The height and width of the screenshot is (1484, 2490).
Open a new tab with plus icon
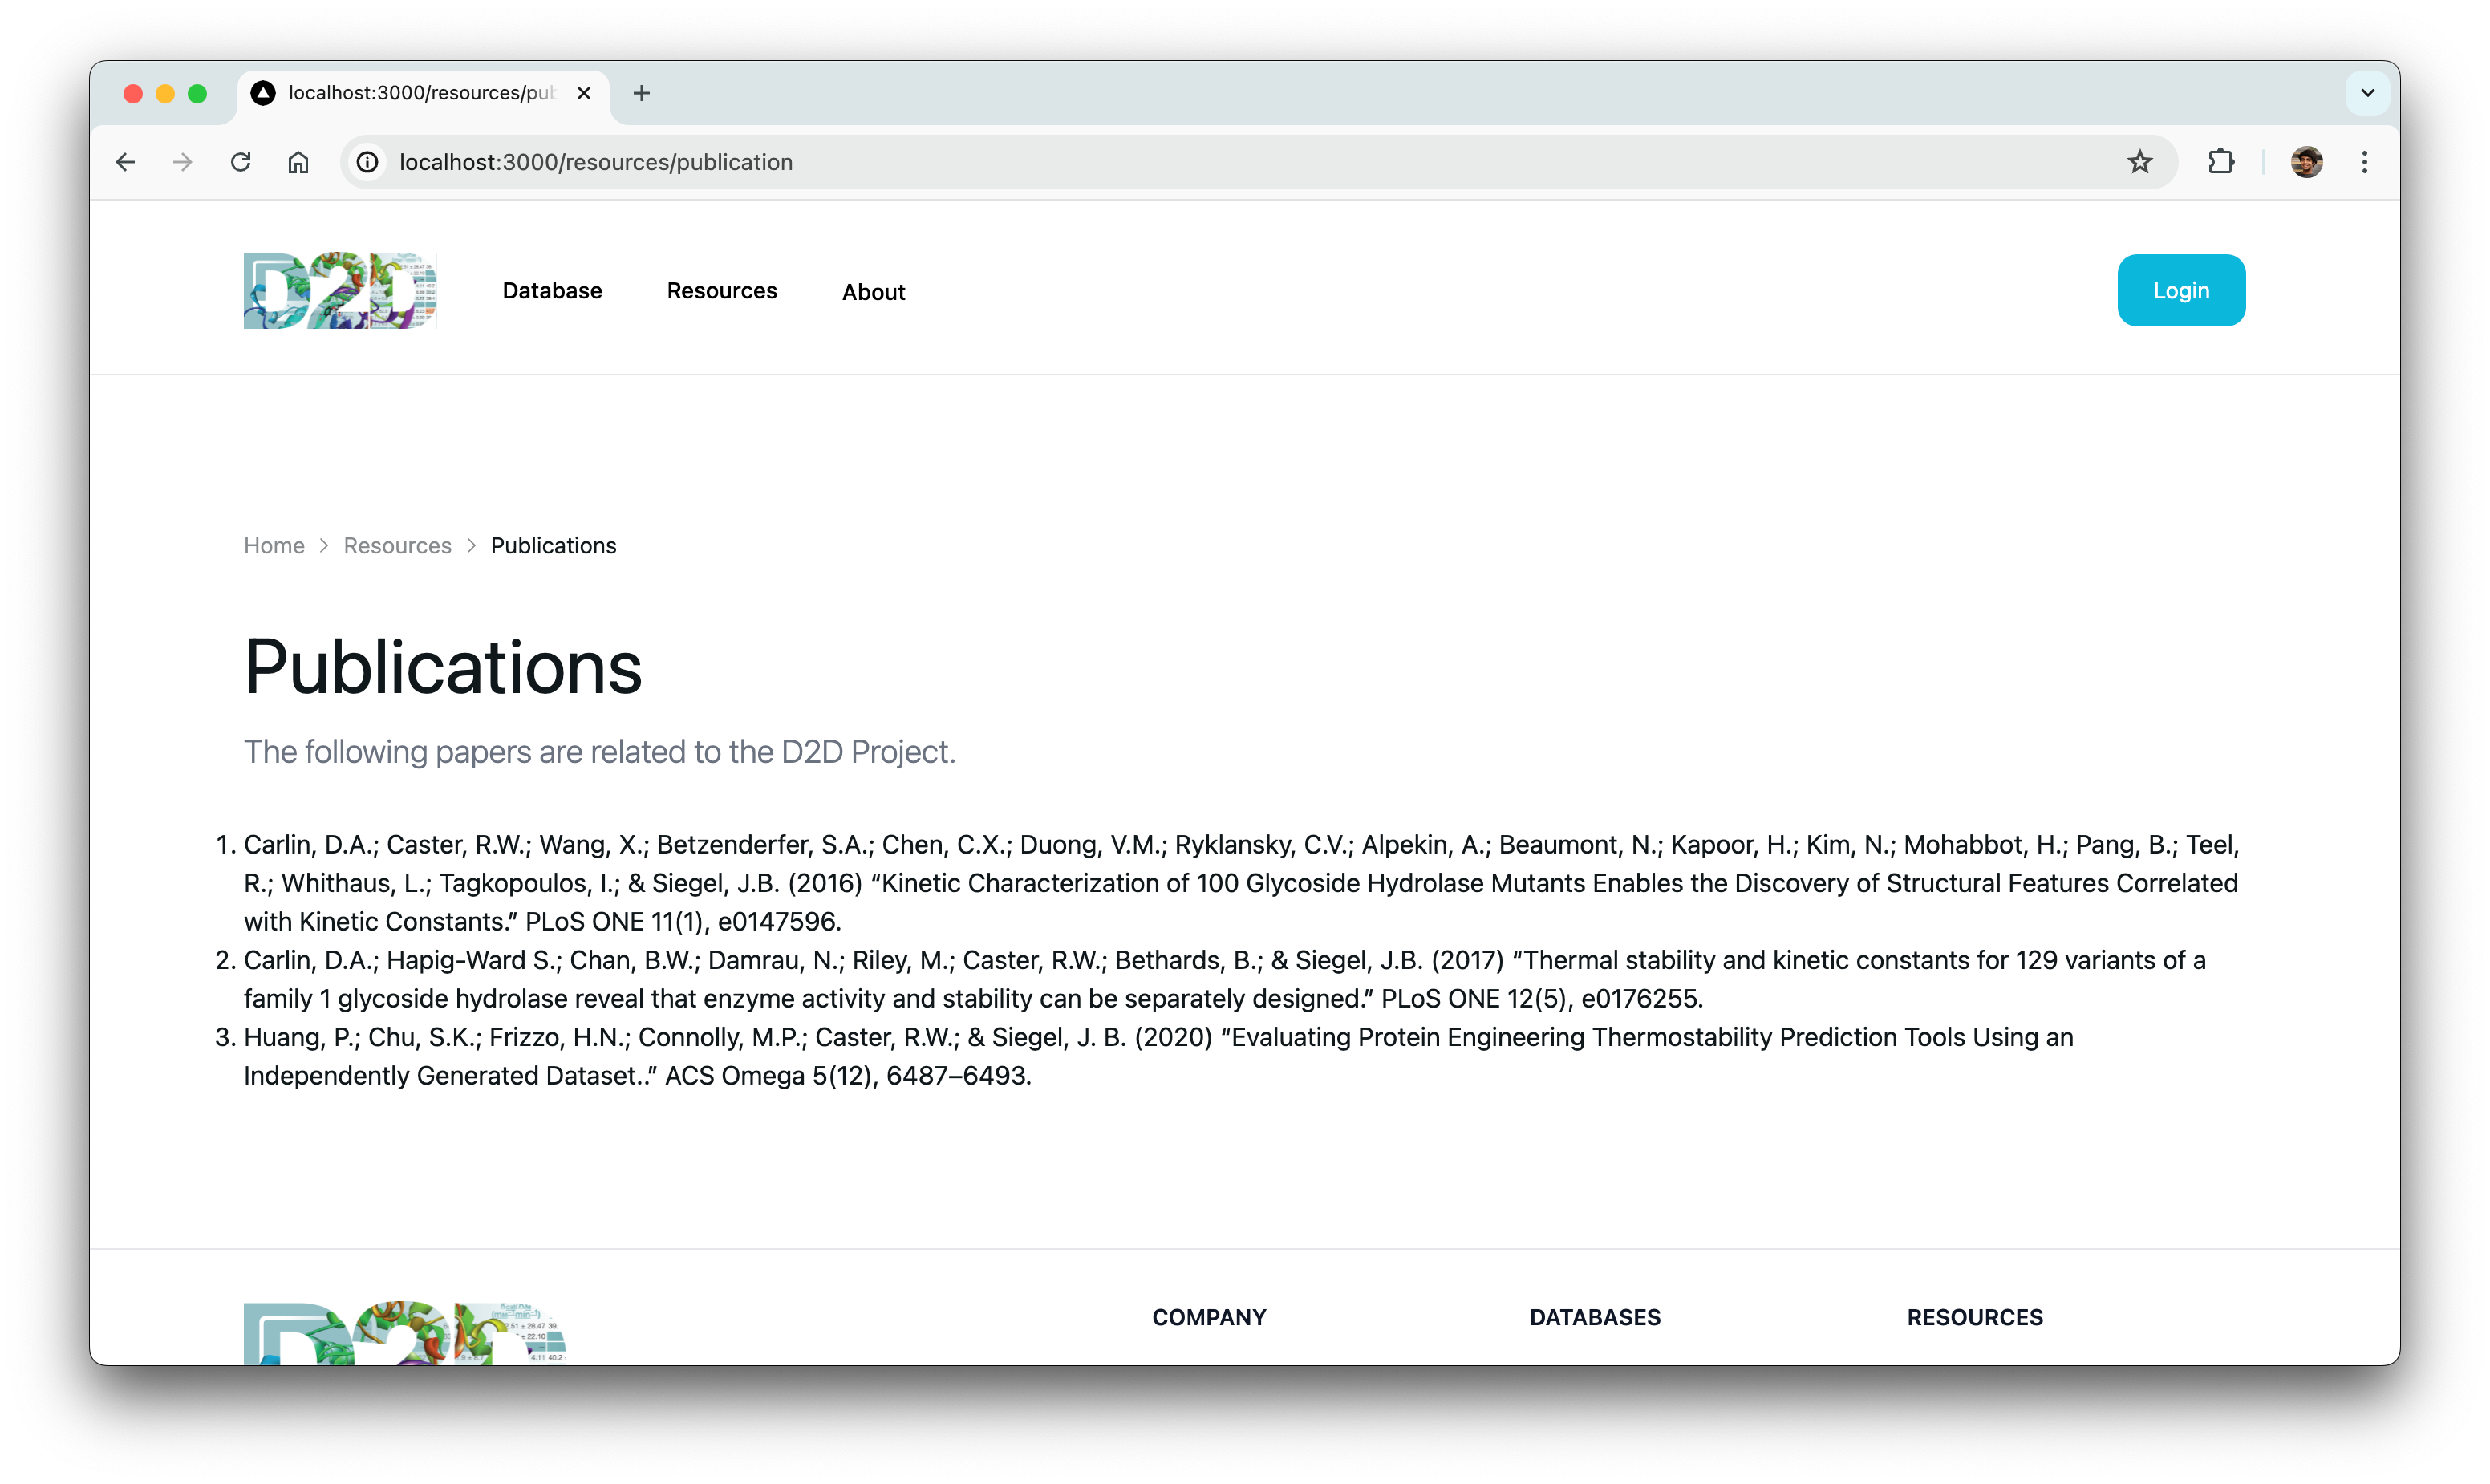[642, 93]
